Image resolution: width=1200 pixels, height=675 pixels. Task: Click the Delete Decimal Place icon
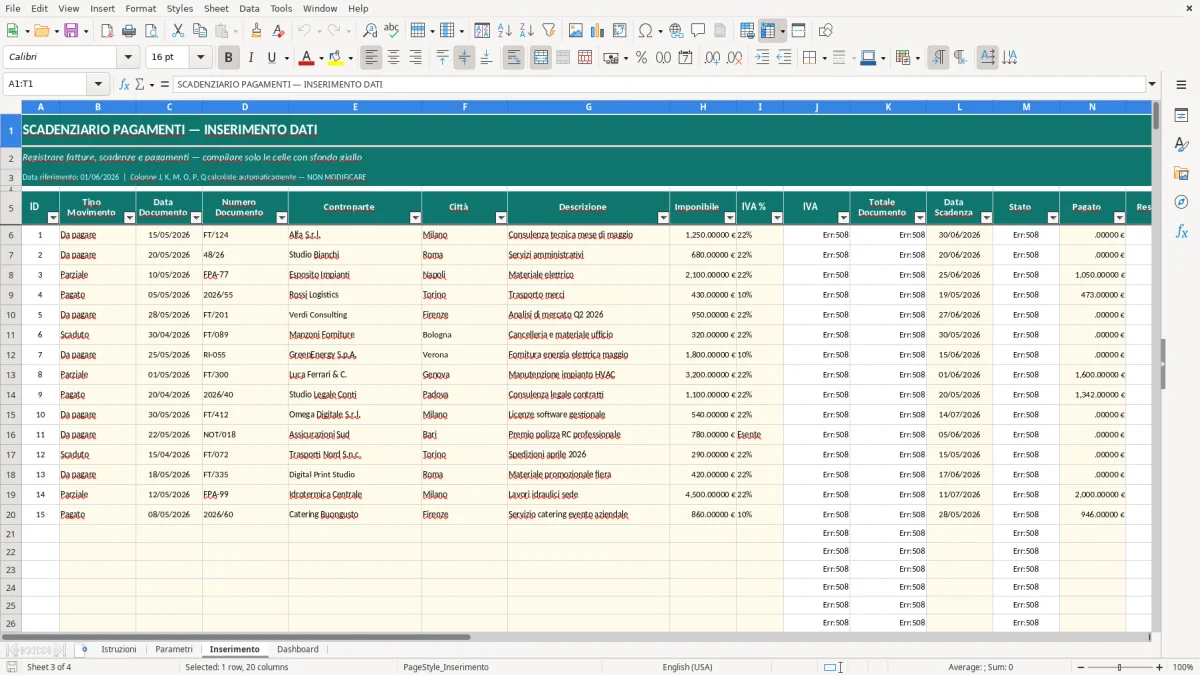(x=734, y=58)
